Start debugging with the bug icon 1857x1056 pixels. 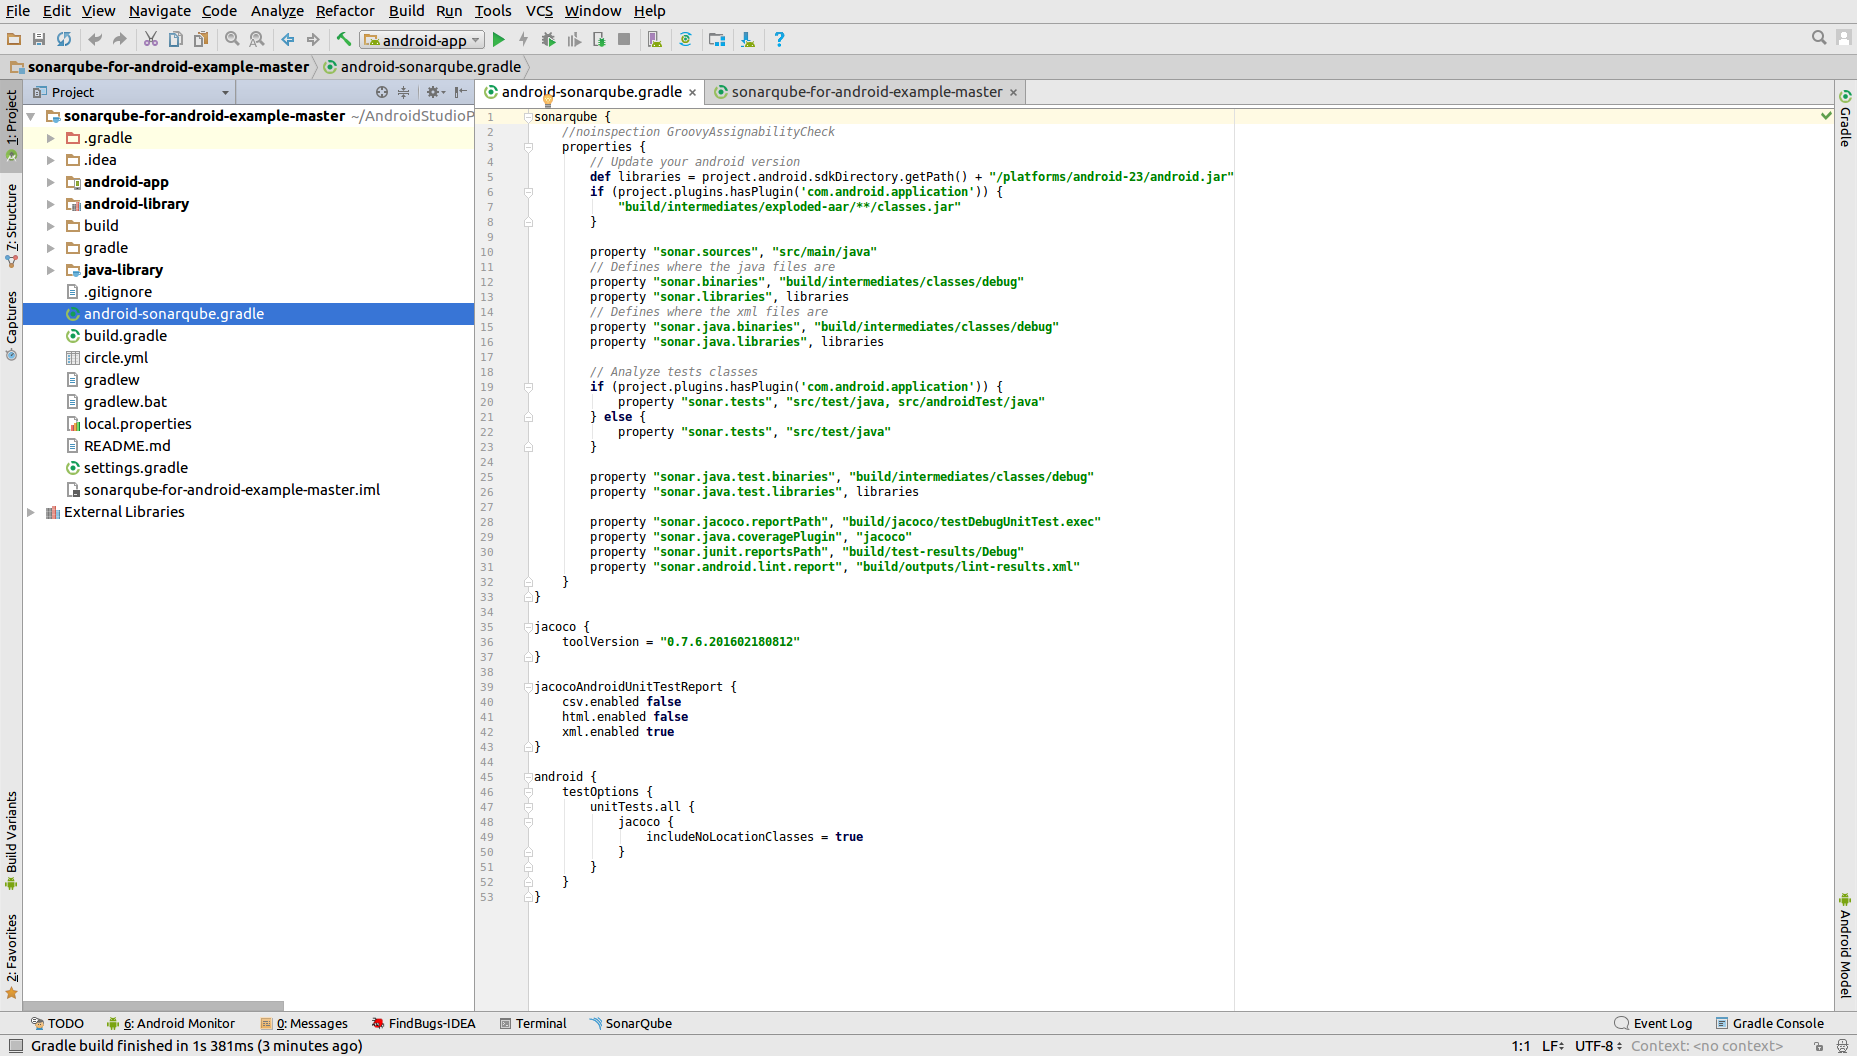[548, 39]
